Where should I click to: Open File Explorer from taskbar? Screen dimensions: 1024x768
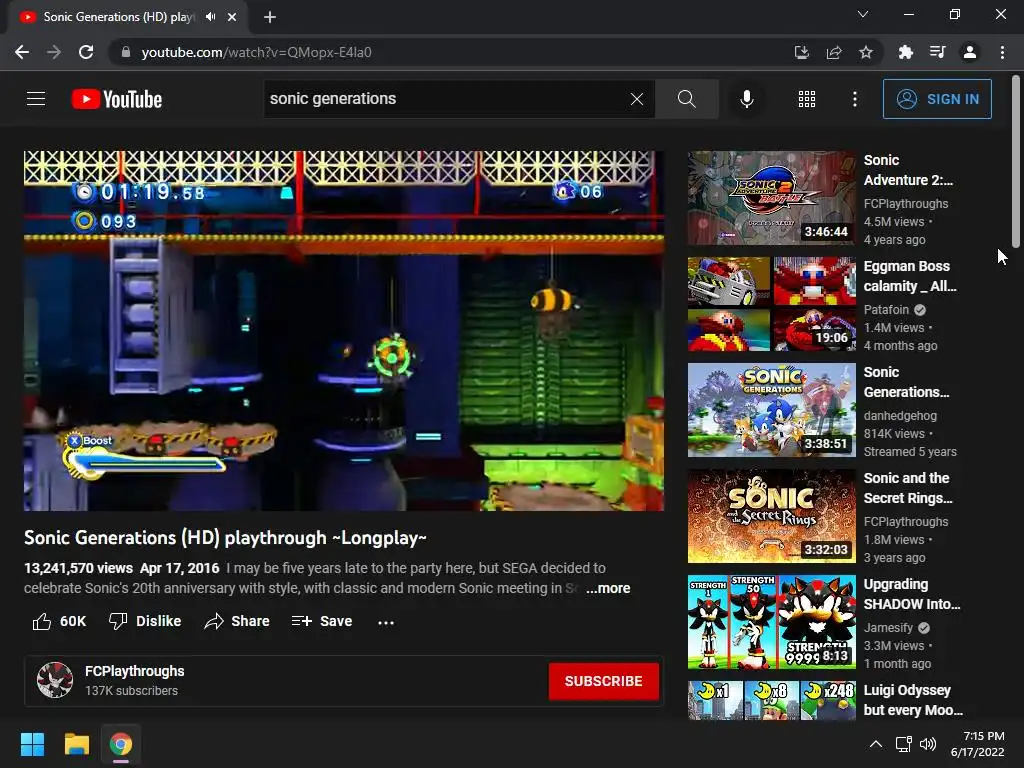tap(76, 744)
